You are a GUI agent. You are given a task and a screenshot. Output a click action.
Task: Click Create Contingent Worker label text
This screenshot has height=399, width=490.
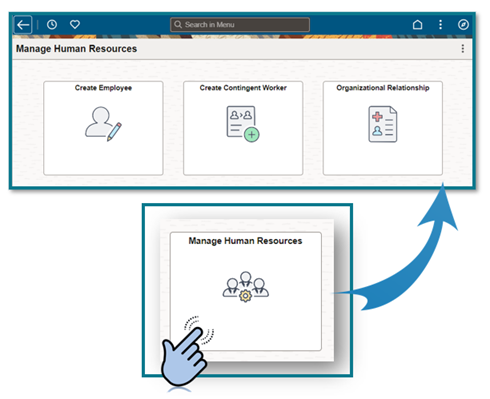[x=243, y=88]
